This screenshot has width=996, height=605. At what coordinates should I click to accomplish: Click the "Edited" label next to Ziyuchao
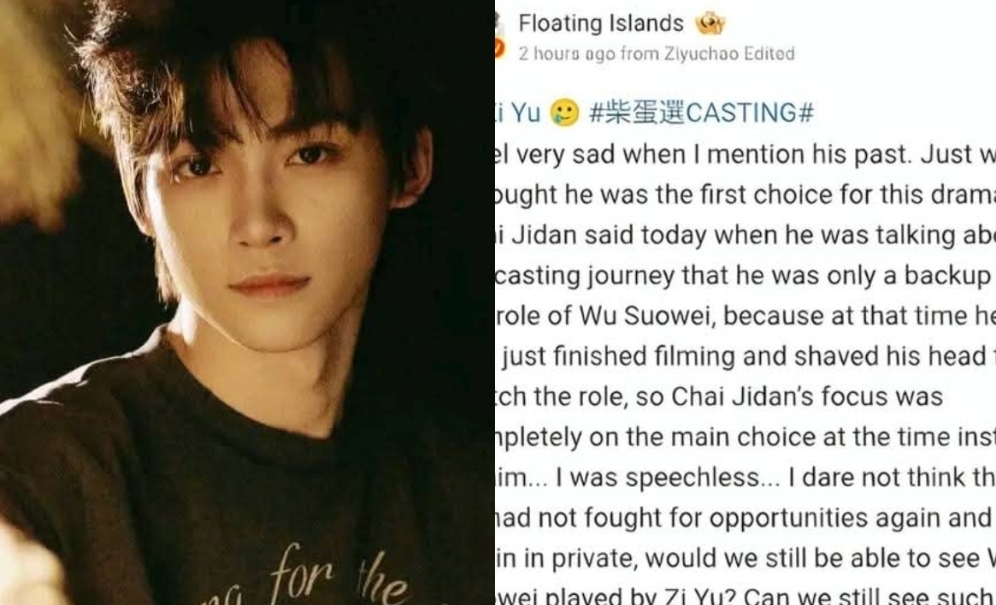pos(770,53)
